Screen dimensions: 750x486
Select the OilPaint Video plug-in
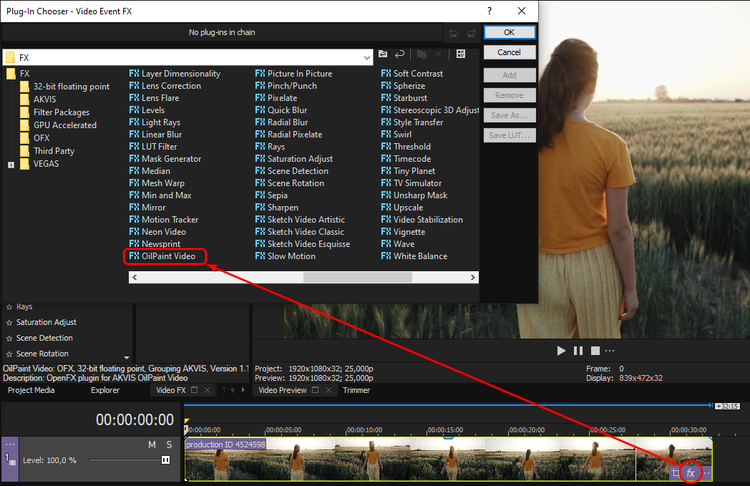pos(163,256)
